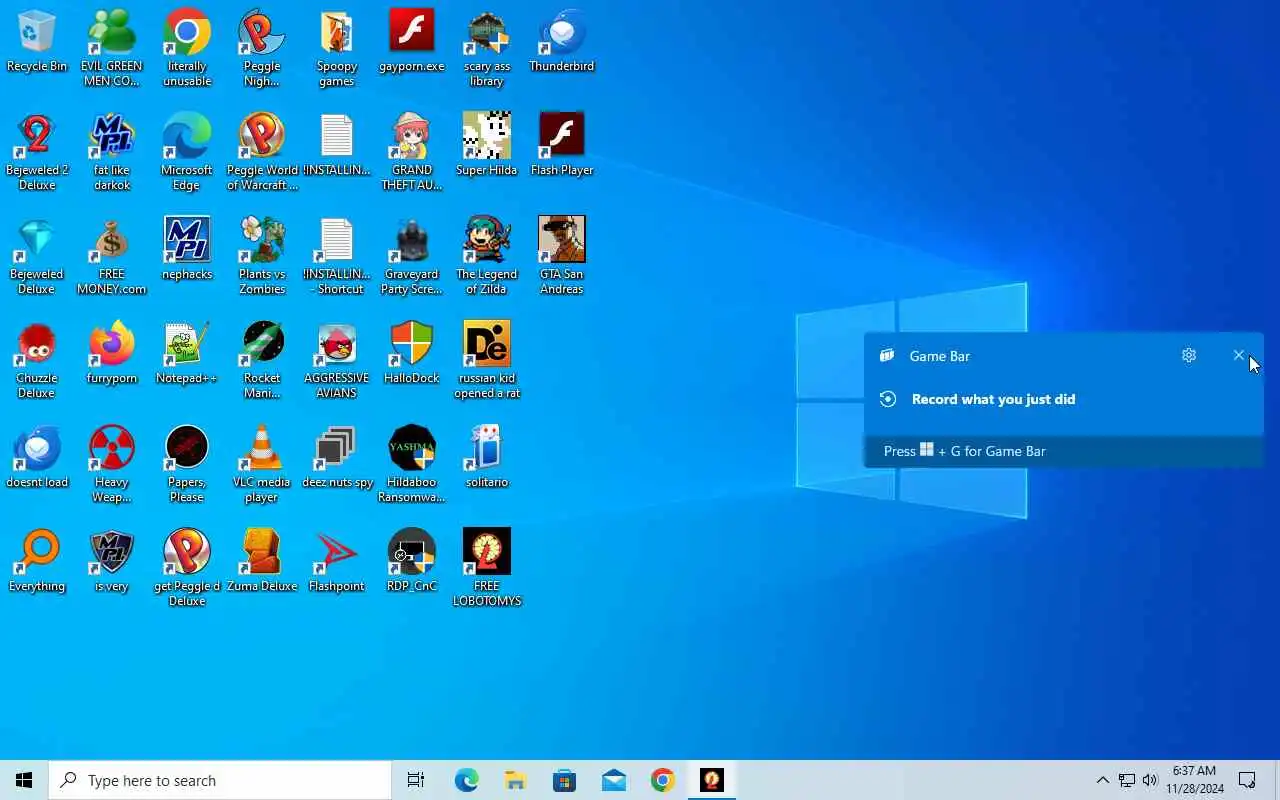The width and height of the screenshot is (1280, 800).
Task: Select the GRAND THEFT AU... shortcut
Action: (412, 153)
